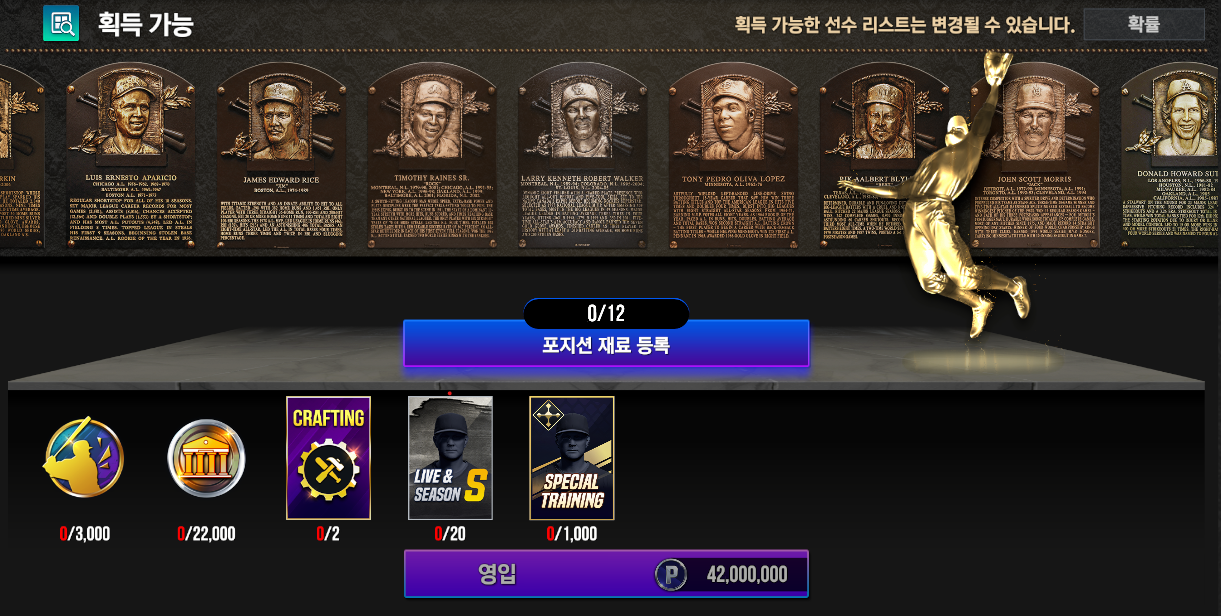Open the Crafting card material

coord(328,458)
